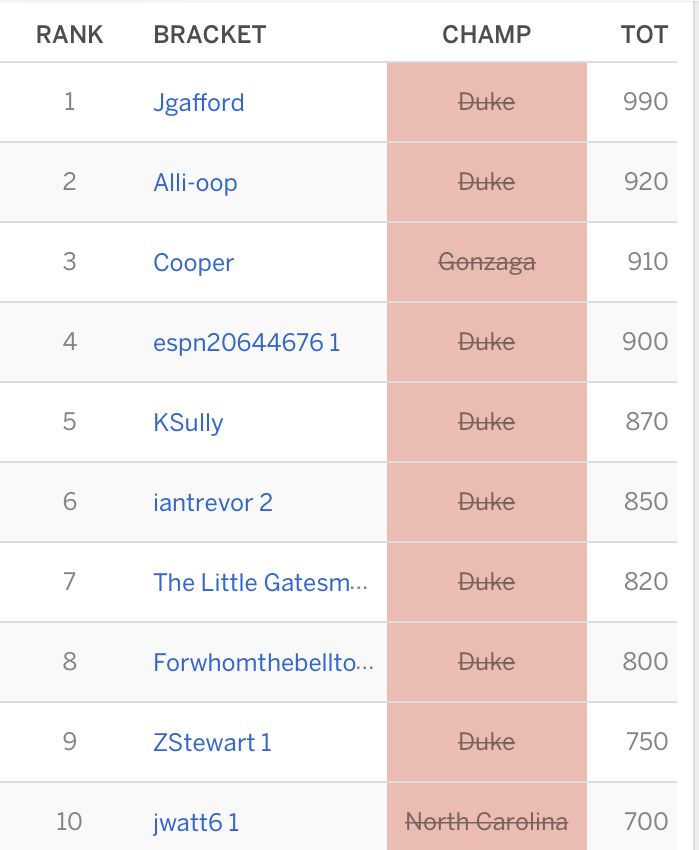Open The Little Gatesm... bracket
The height and width of the screenshot is (850, 699).
point(260,582)
